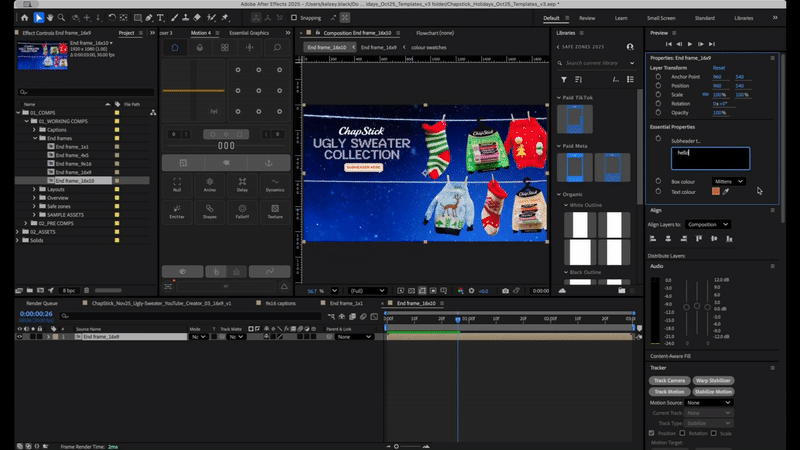Open the viewer resolution (Full) dropdown
This screenshot has width=800, height=450.
367,291
